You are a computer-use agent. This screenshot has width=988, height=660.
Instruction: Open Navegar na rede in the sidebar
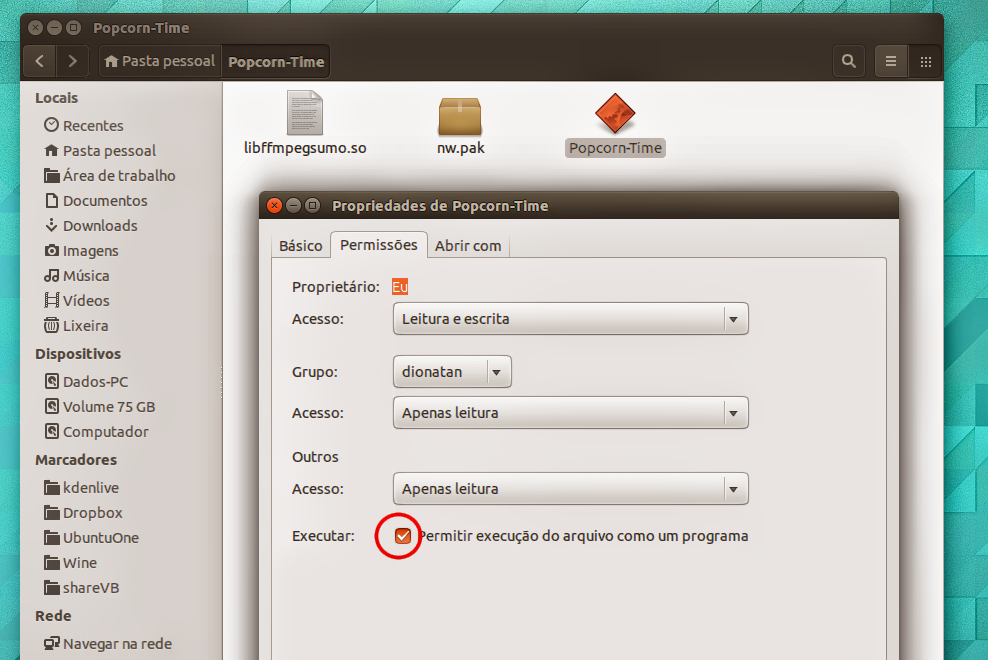[108, 644]
